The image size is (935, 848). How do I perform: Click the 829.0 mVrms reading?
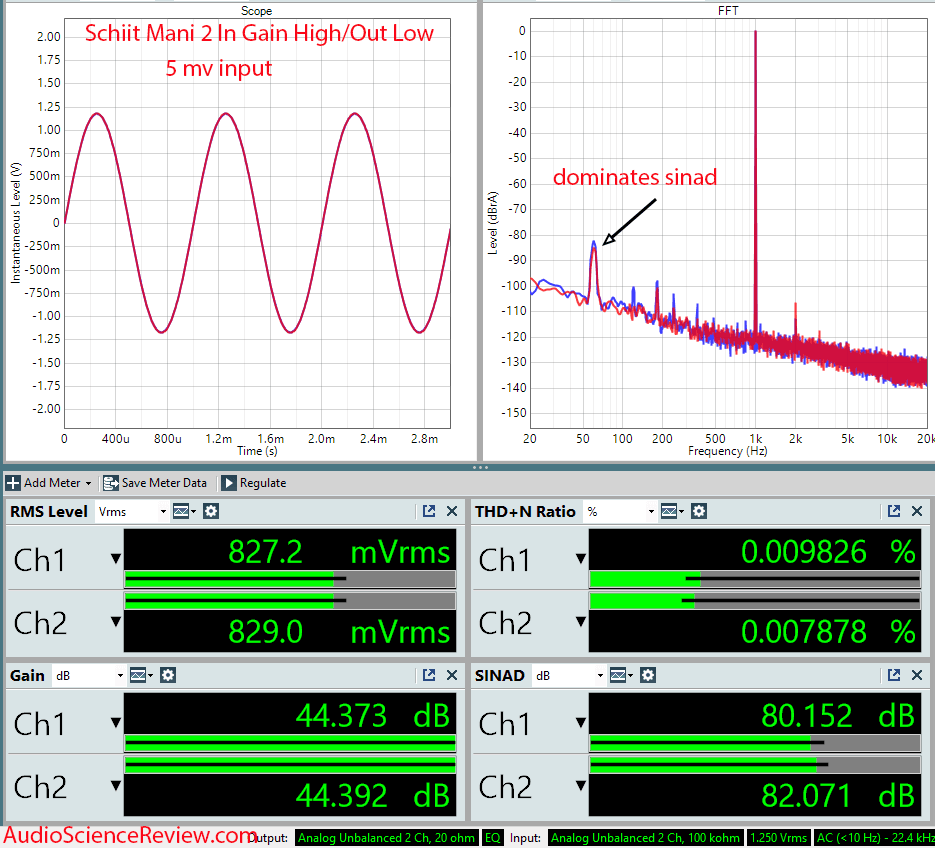click(339, 632)
